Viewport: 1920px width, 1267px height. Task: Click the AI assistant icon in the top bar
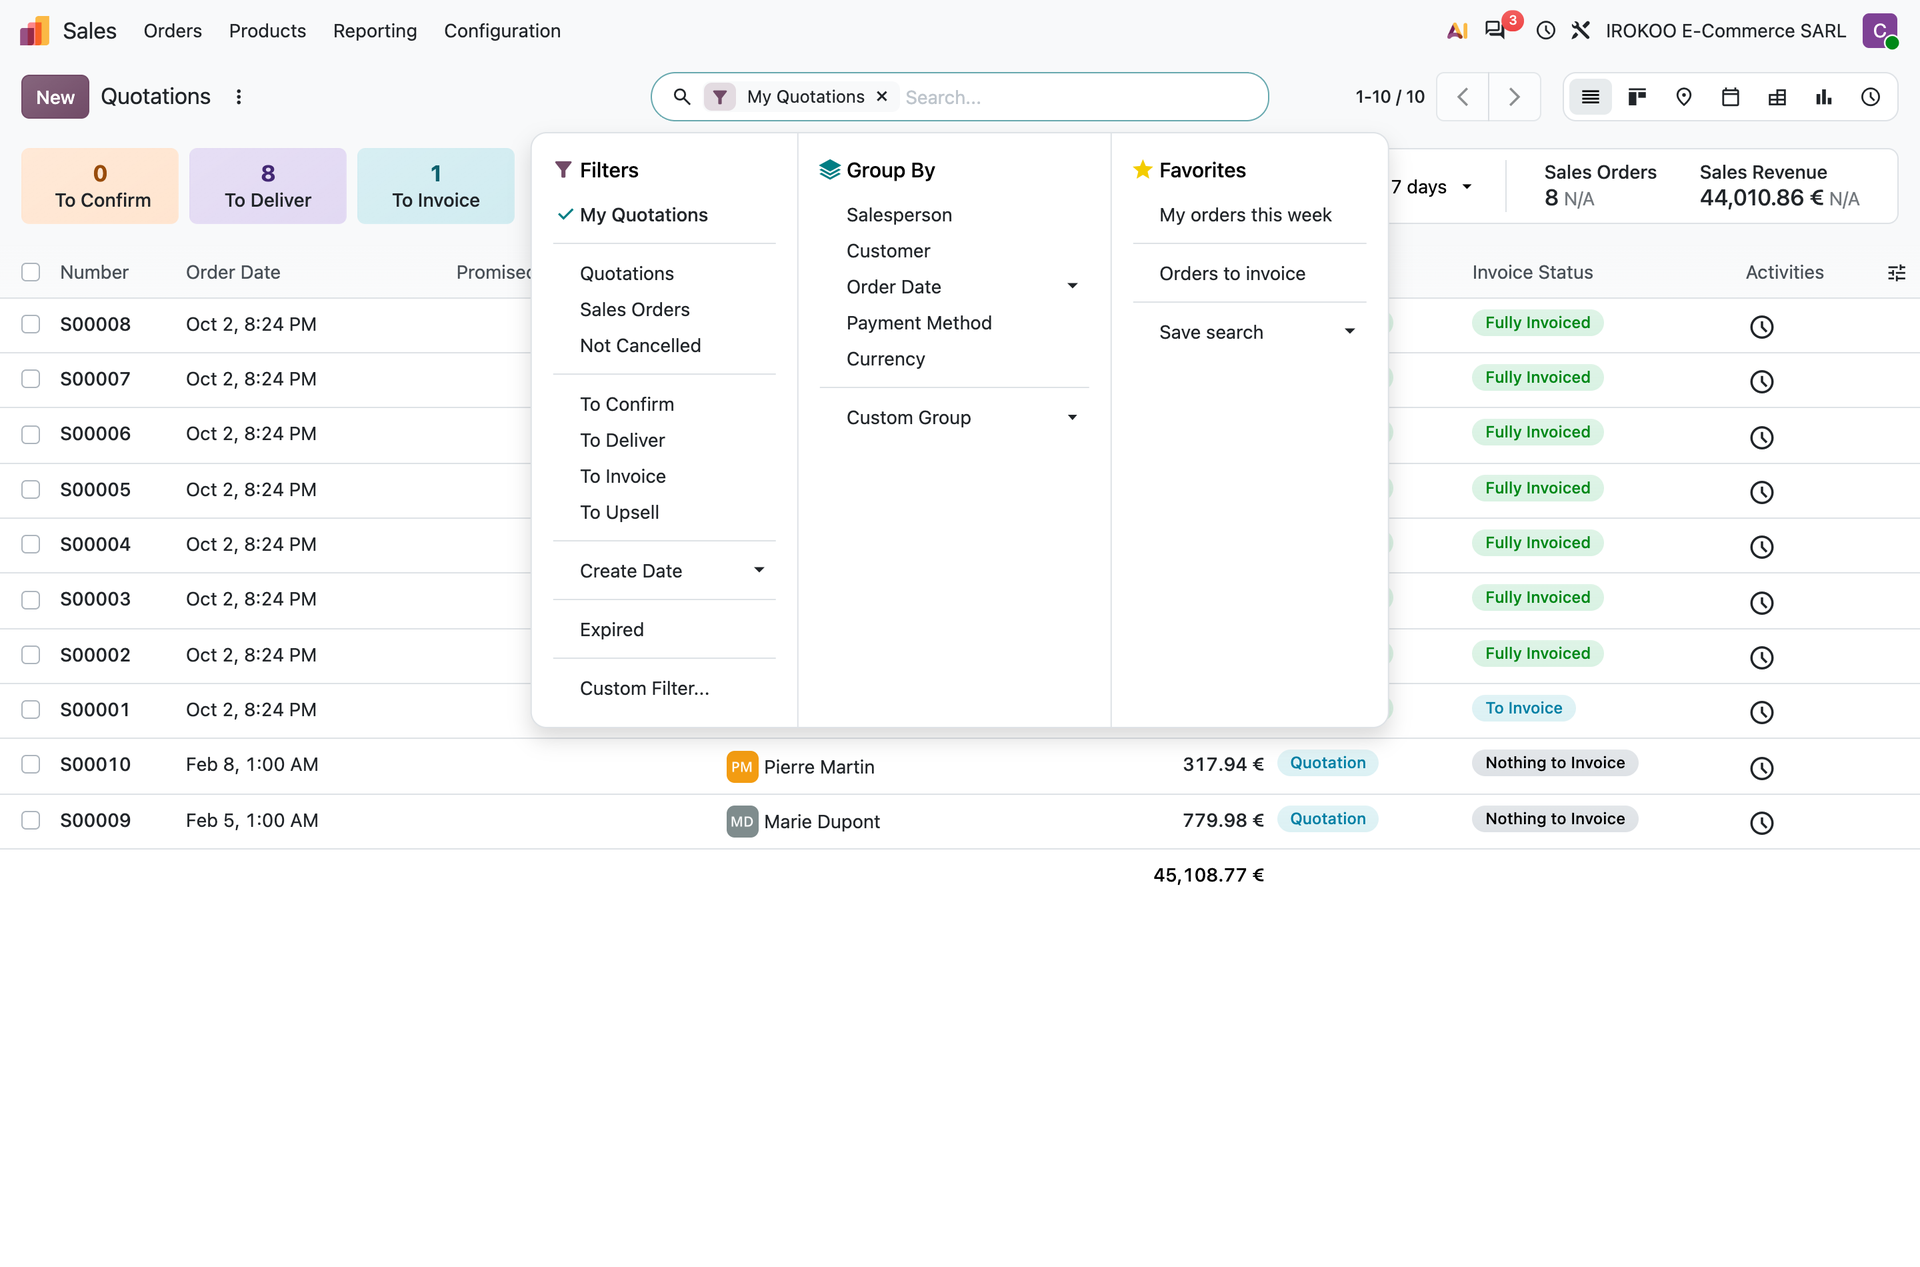[x=1458, y=30]
